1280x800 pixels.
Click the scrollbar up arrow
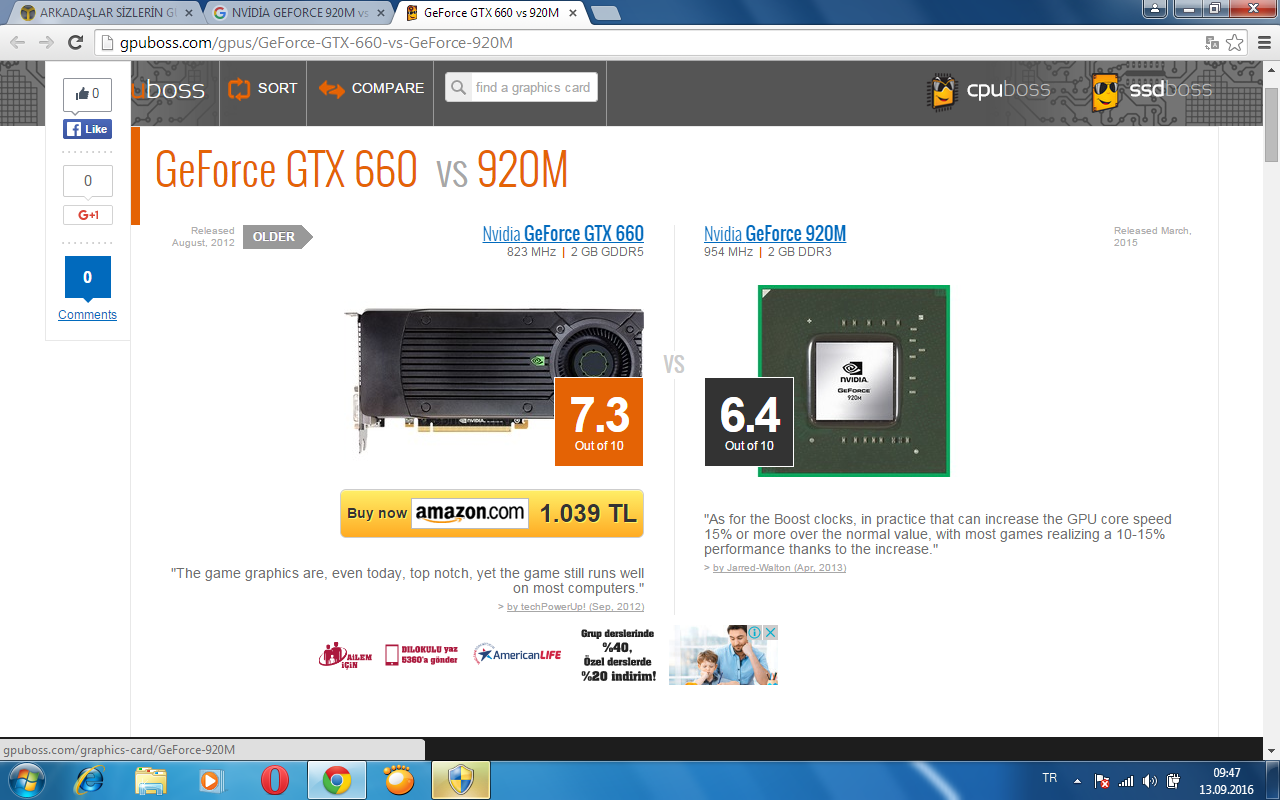(x=1271, y=69)
